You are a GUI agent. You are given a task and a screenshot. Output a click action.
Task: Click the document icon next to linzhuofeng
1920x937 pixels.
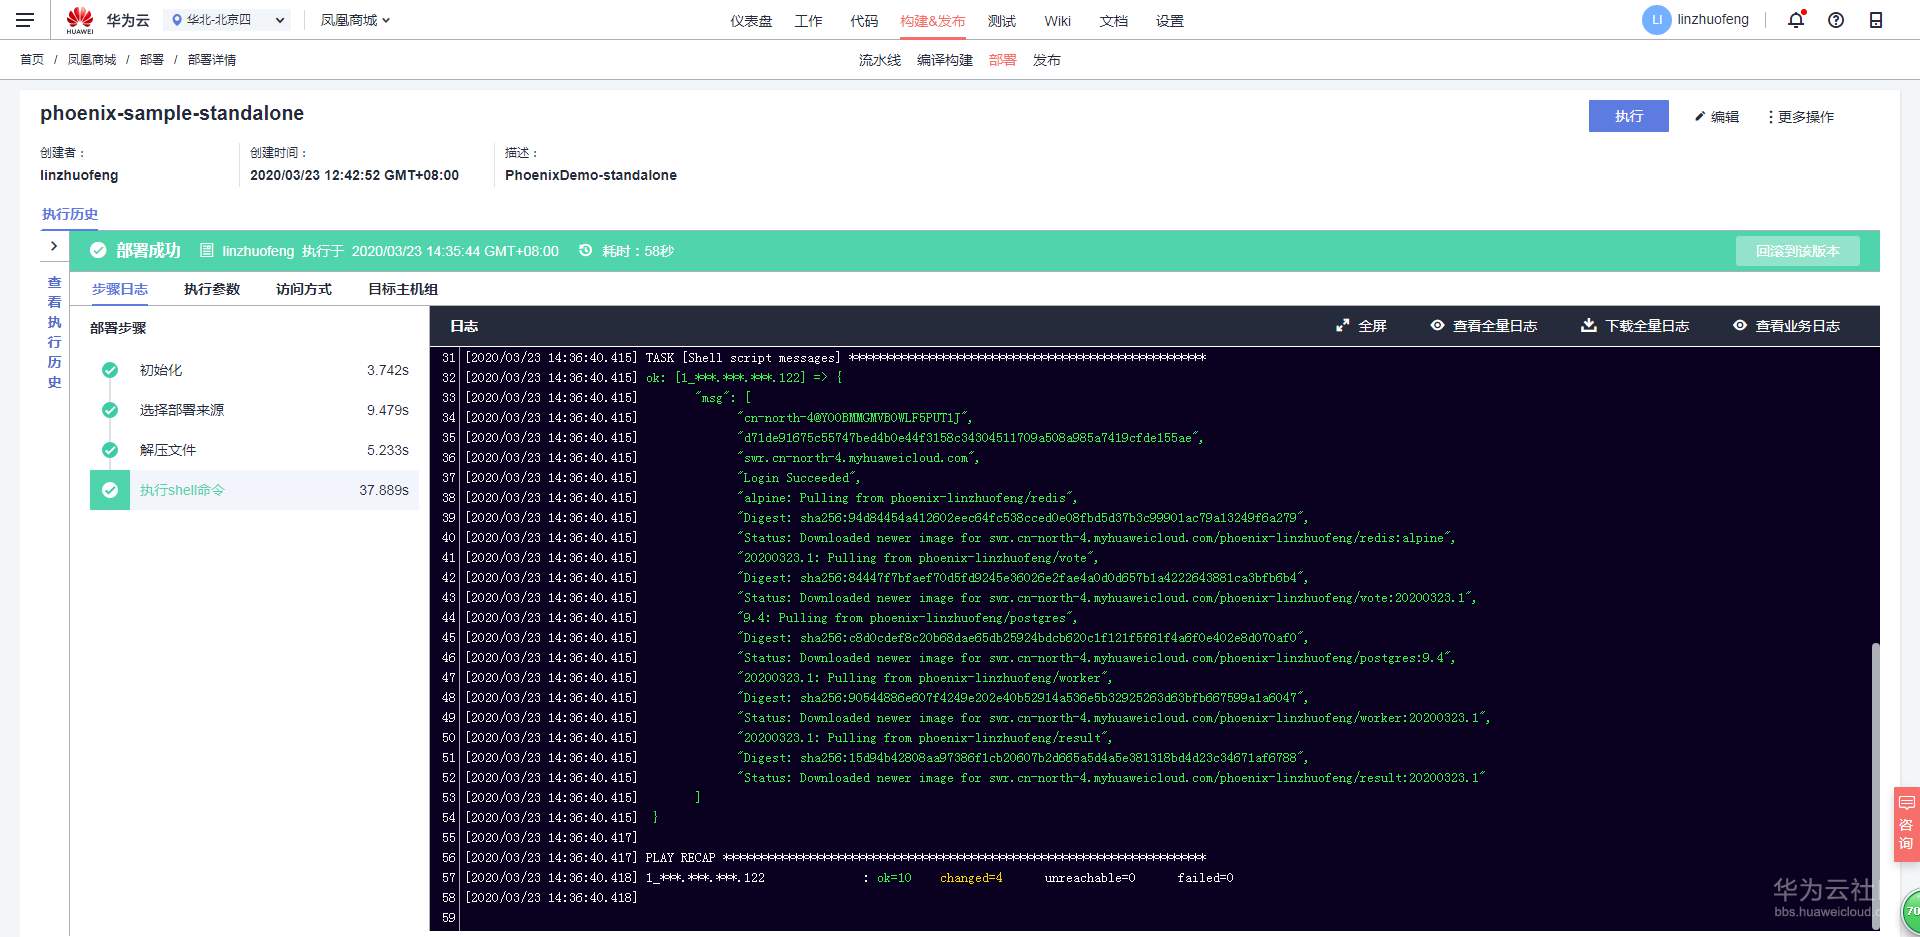click(207, 251)
